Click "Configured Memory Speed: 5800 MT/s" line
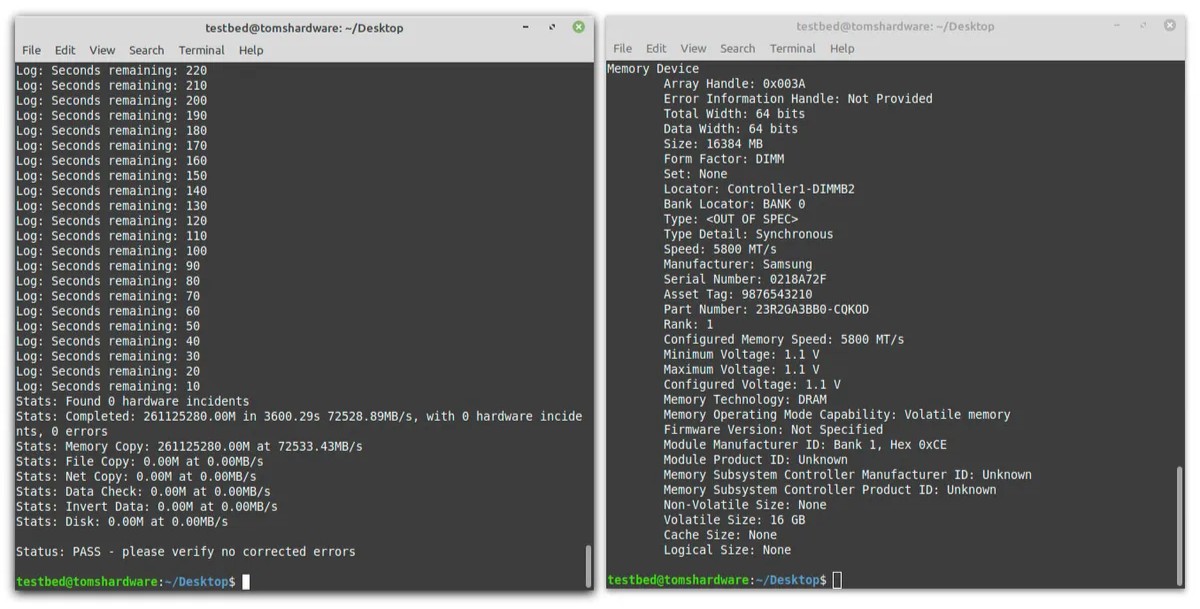 [x=784, y=339]
